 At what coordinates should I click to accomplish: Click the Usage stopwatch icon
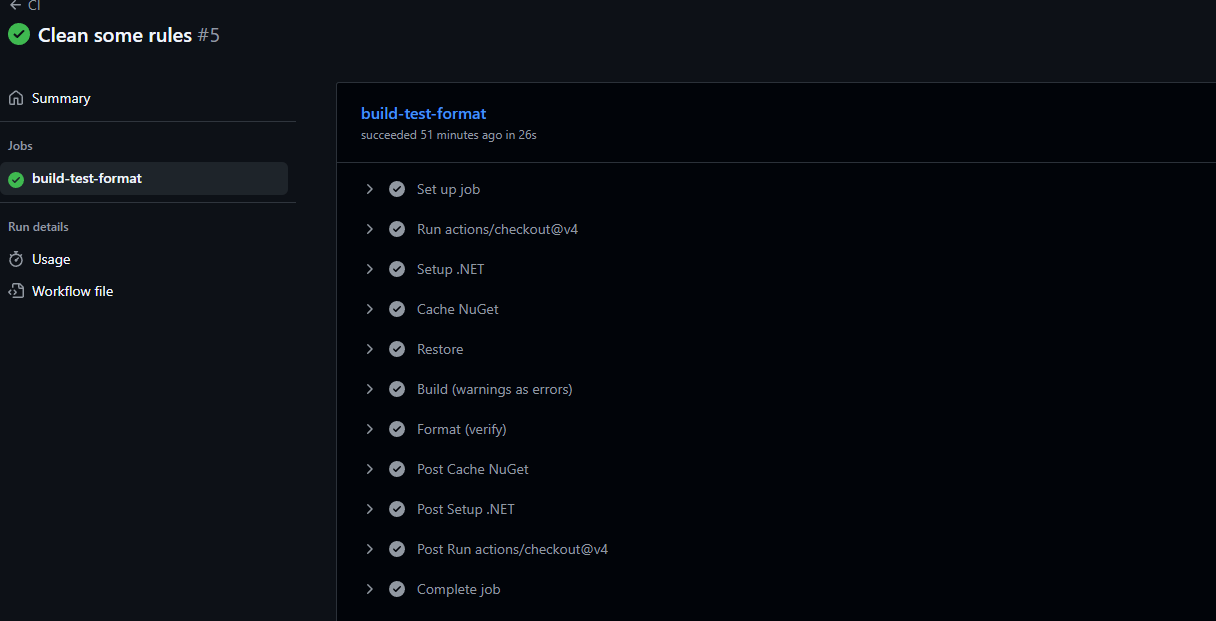[16, 259]
